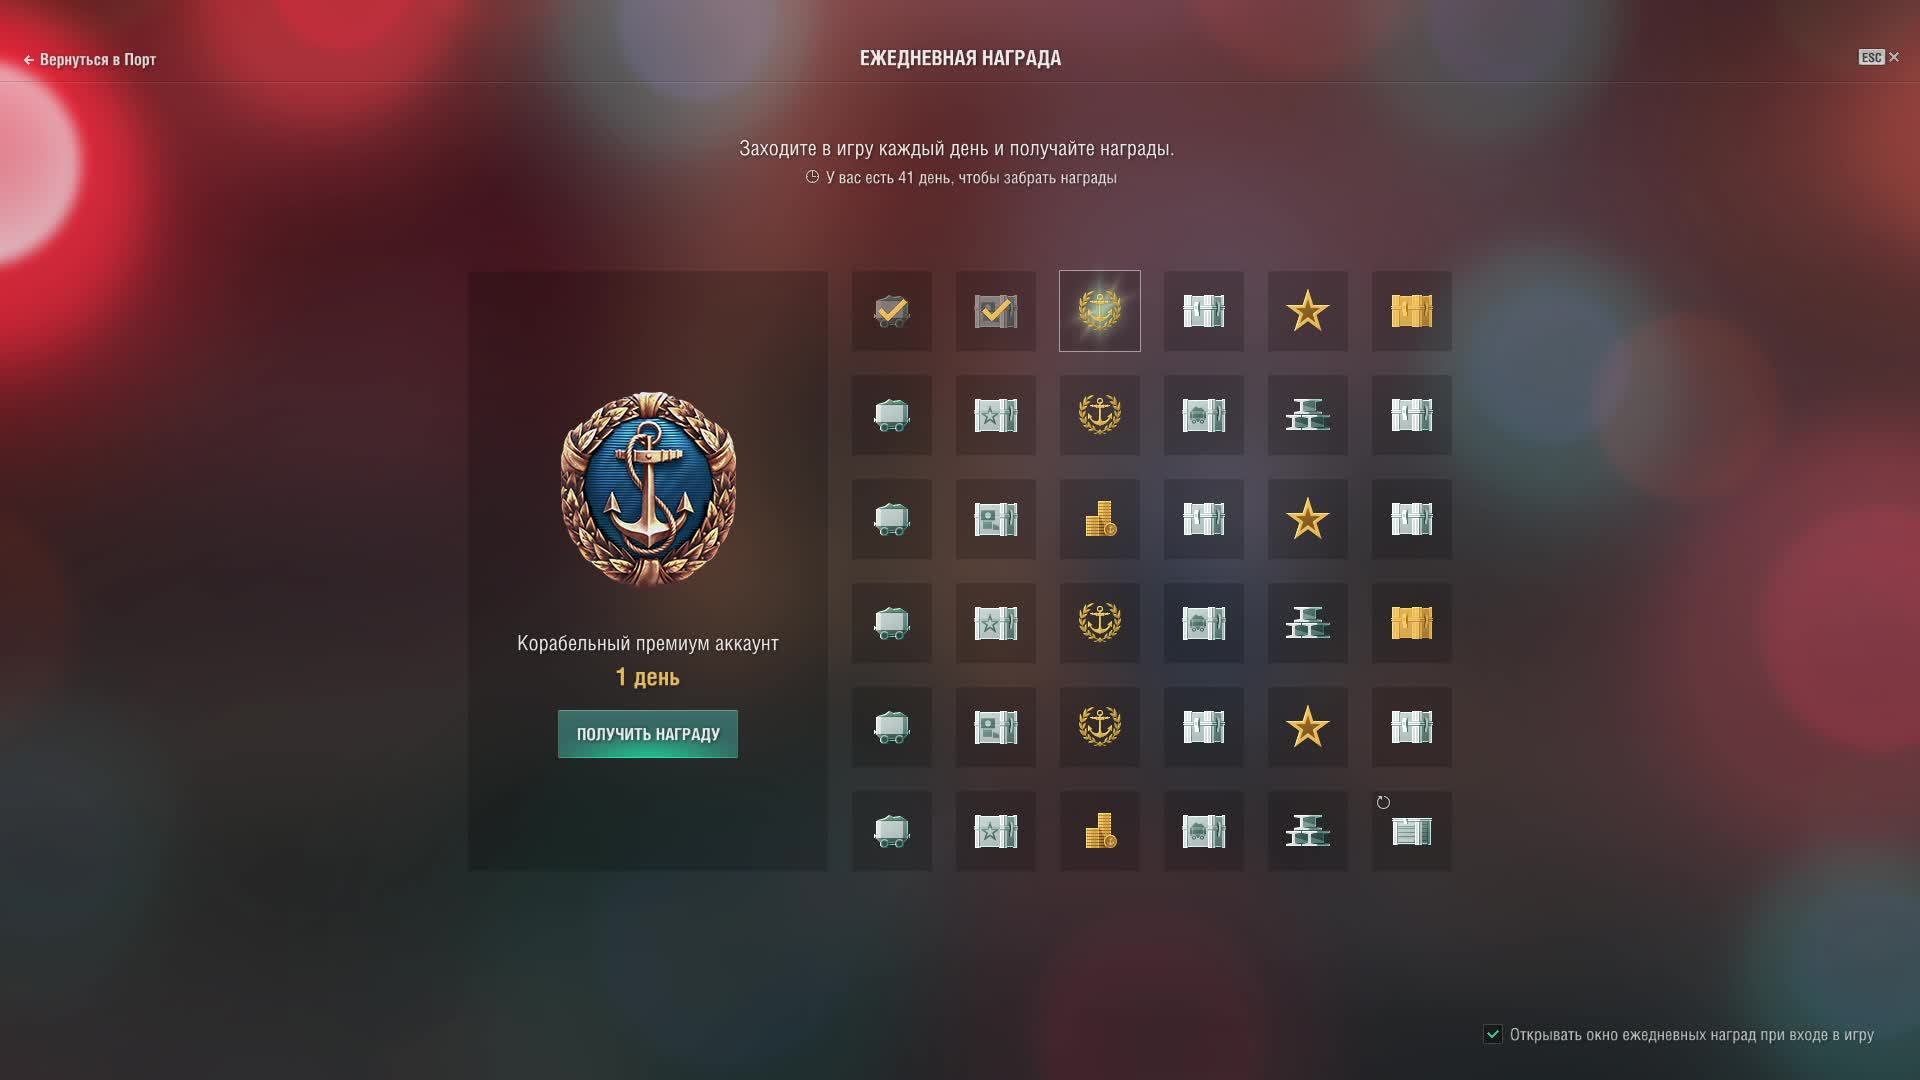The height and width of the screenshot is (1080, 1920).
Task: Return to Port via Вернуться в Порт link
Action: tap(90, 60)
